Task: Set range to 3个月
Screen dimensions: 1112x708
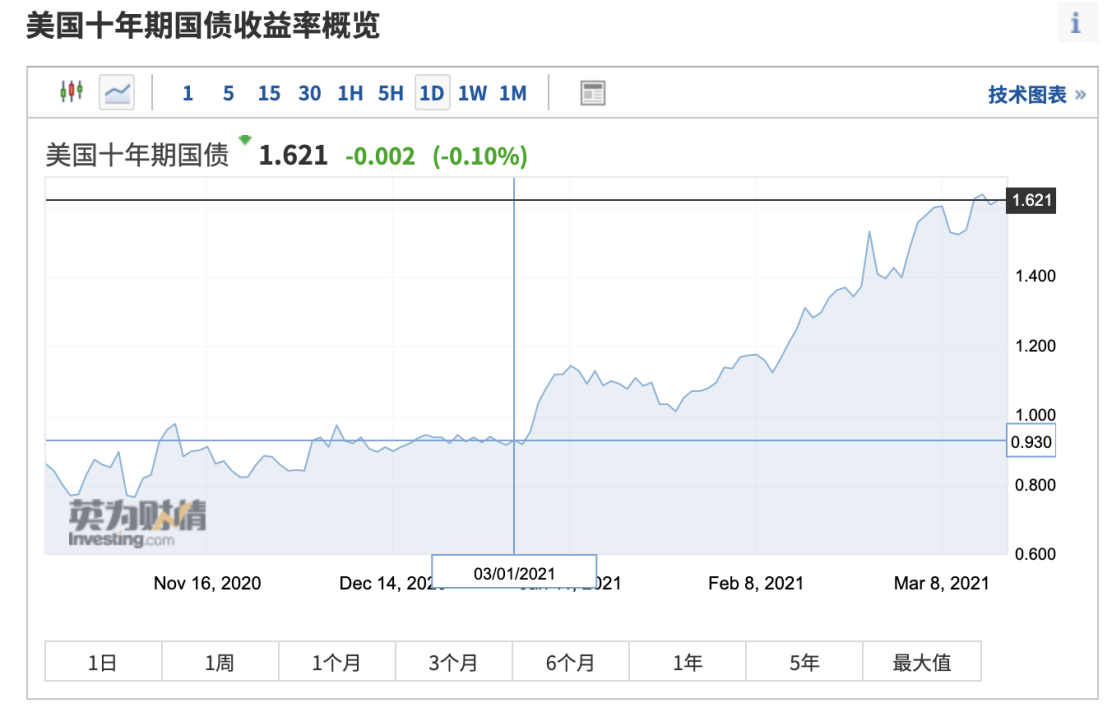Action: [454, 662]
